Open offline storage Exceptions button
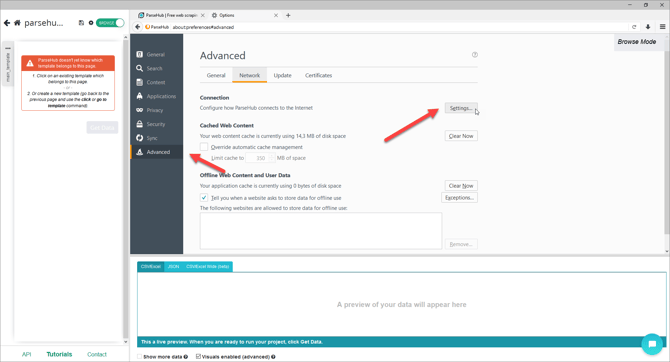Screen dimensions: 670x362 [x=459, y=198]
